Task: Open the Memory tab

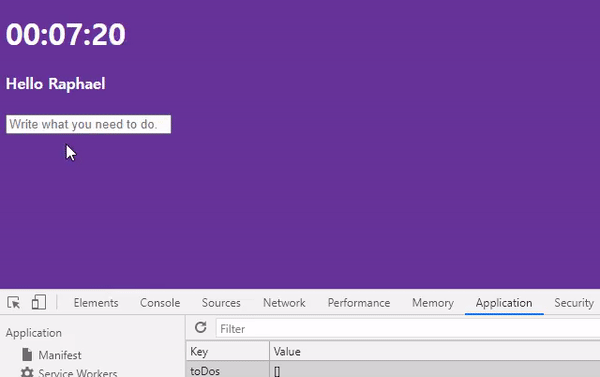Action: [433, 303]
